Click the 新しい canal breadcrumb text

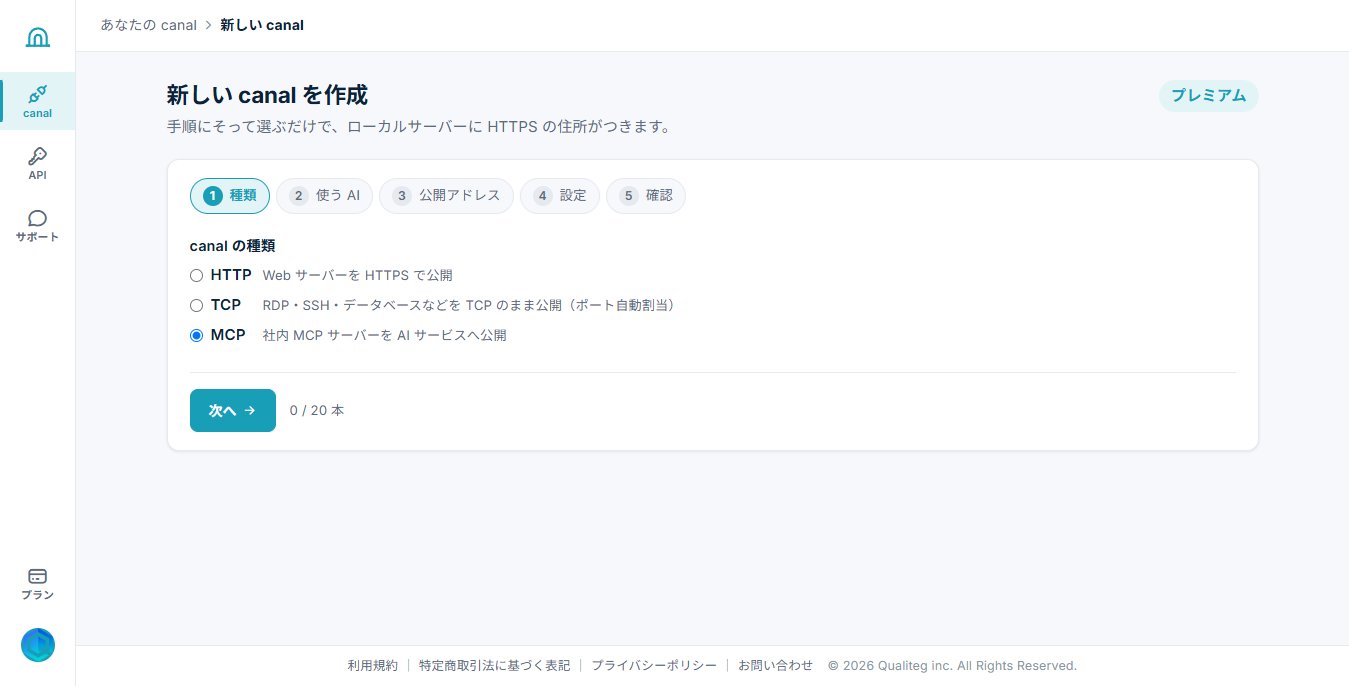pyautogui.click(x=262, y=25)
